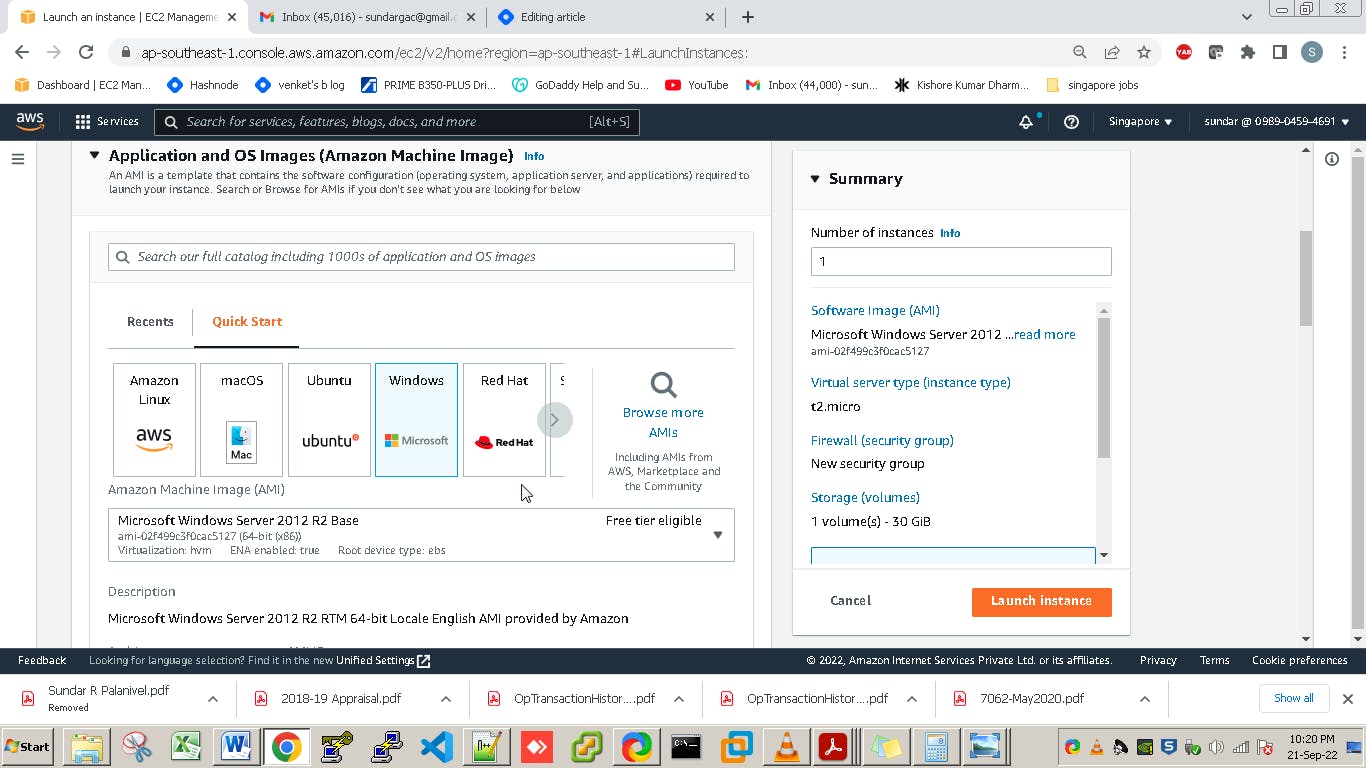This screenshot has height=768, width=1366.
Task: Expand options for 2018-19 Appraisal.pdf download
Action: click(446, 699)
